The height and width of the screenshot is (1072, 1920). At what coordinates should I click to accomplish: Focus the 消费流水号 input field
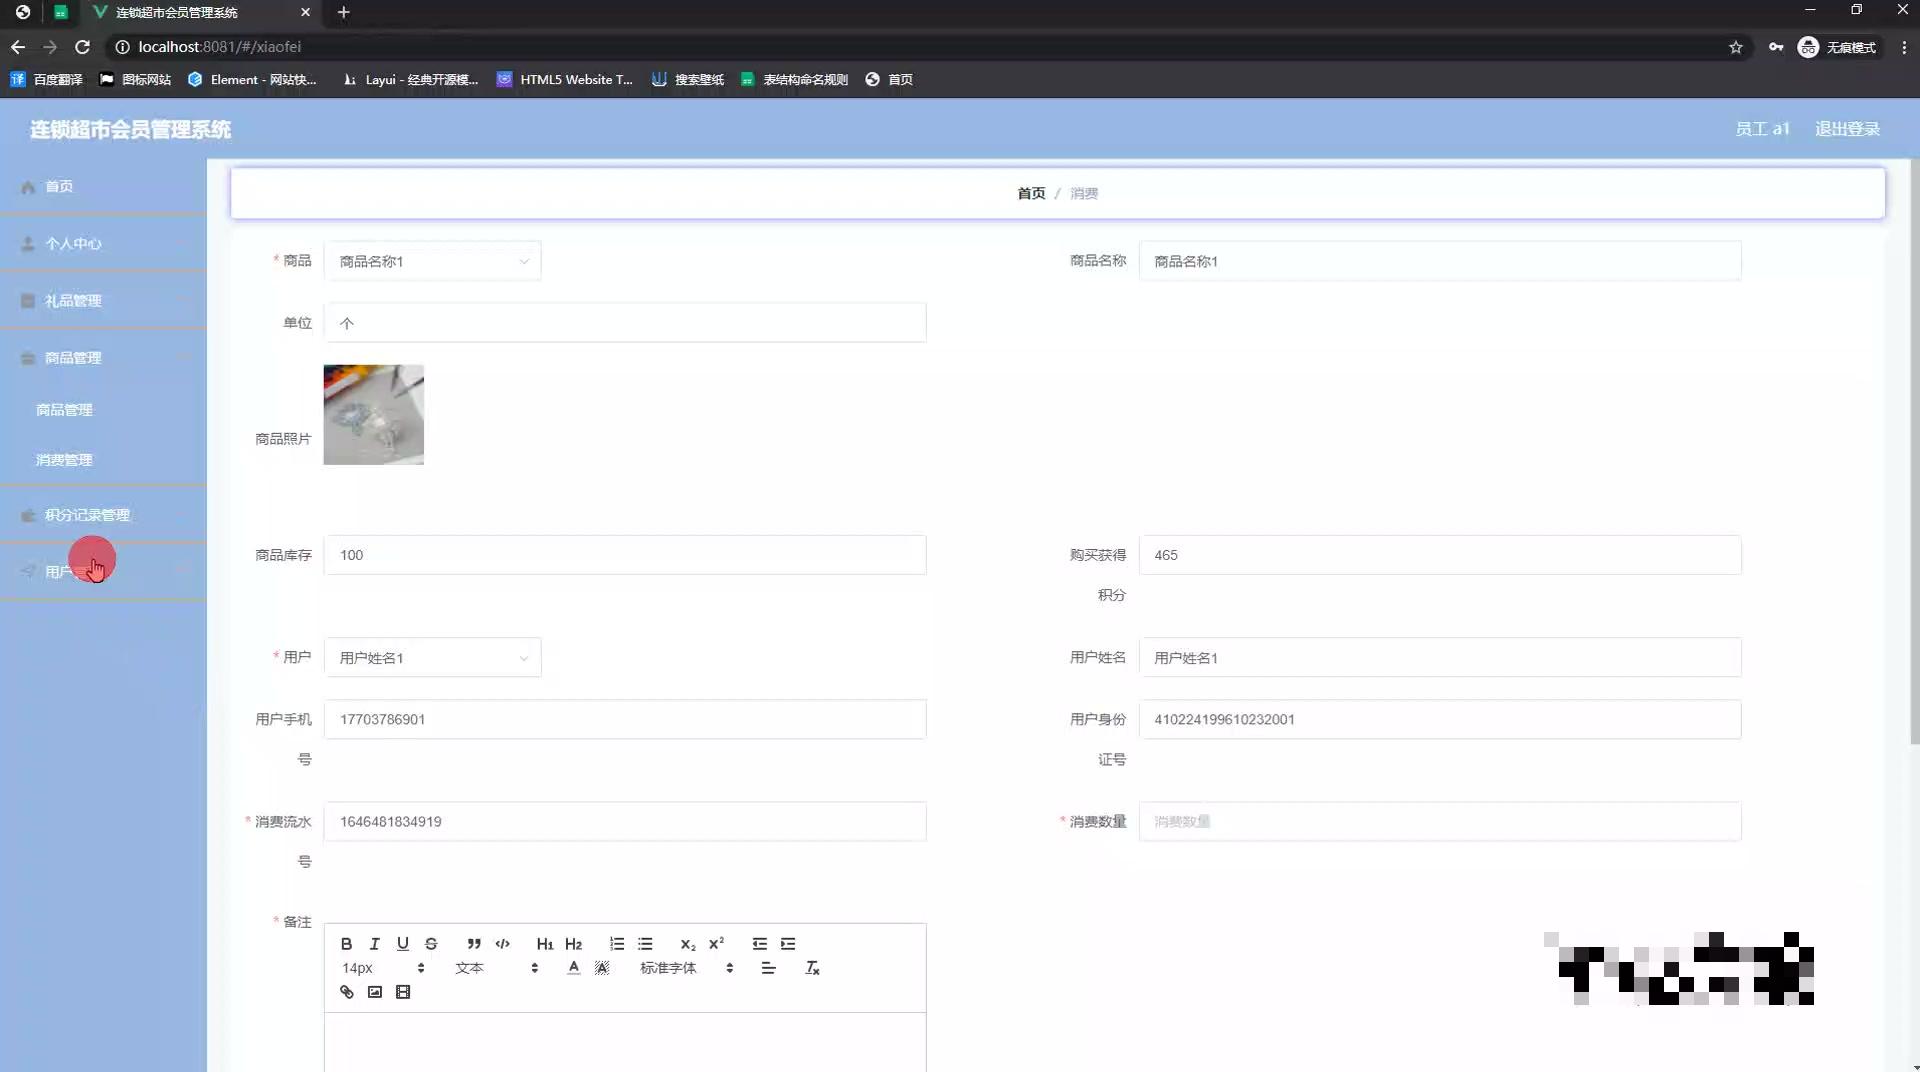coord(625,822)
